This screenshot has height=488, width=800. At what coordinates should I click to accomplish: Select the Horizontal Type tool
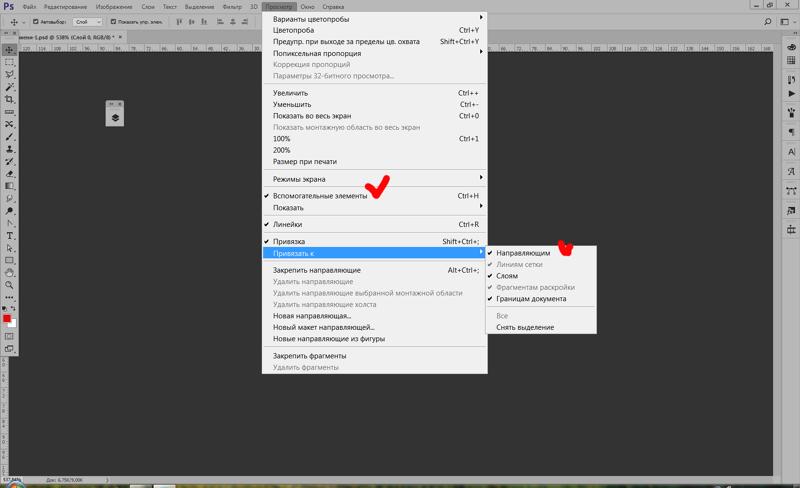(9, 235)
